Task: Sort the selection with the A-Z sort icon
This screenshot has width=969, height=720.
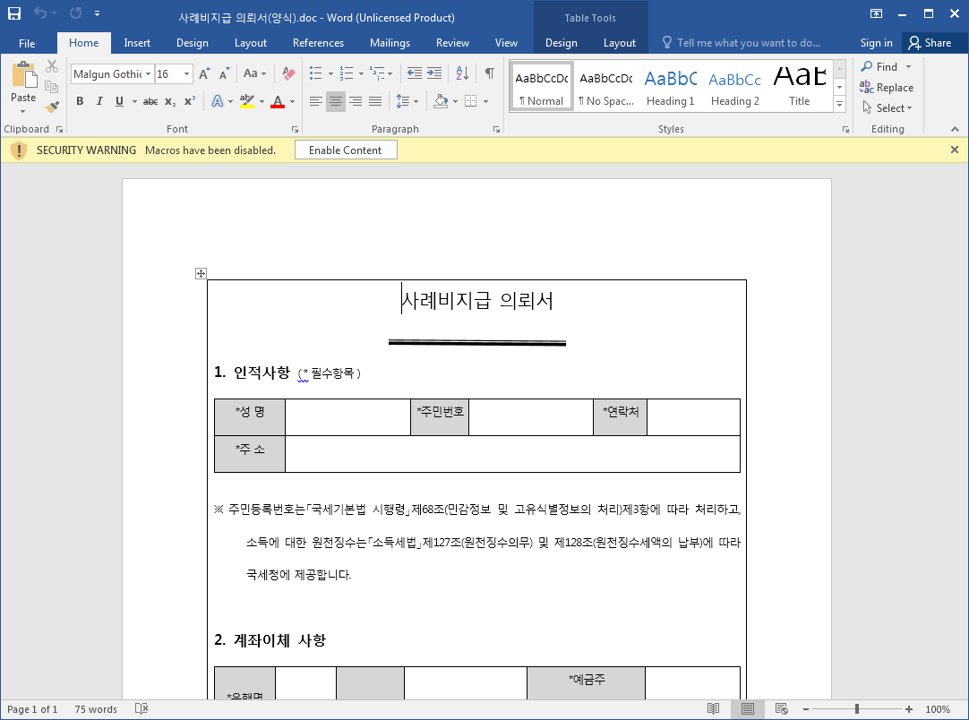Action: click(x=462, y=74)
